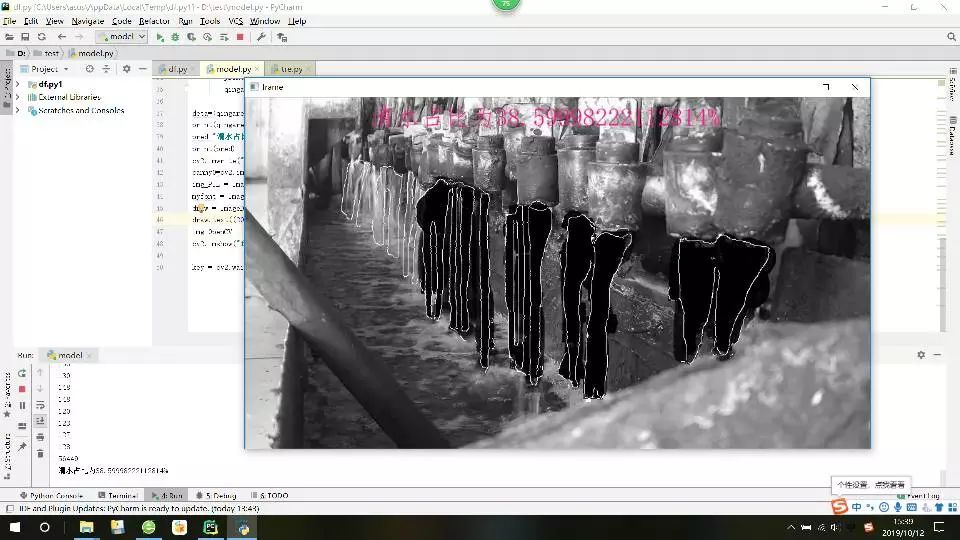Switch to the df.py editor tab
This screenshot has width=960, height=540.
point(176,69)
